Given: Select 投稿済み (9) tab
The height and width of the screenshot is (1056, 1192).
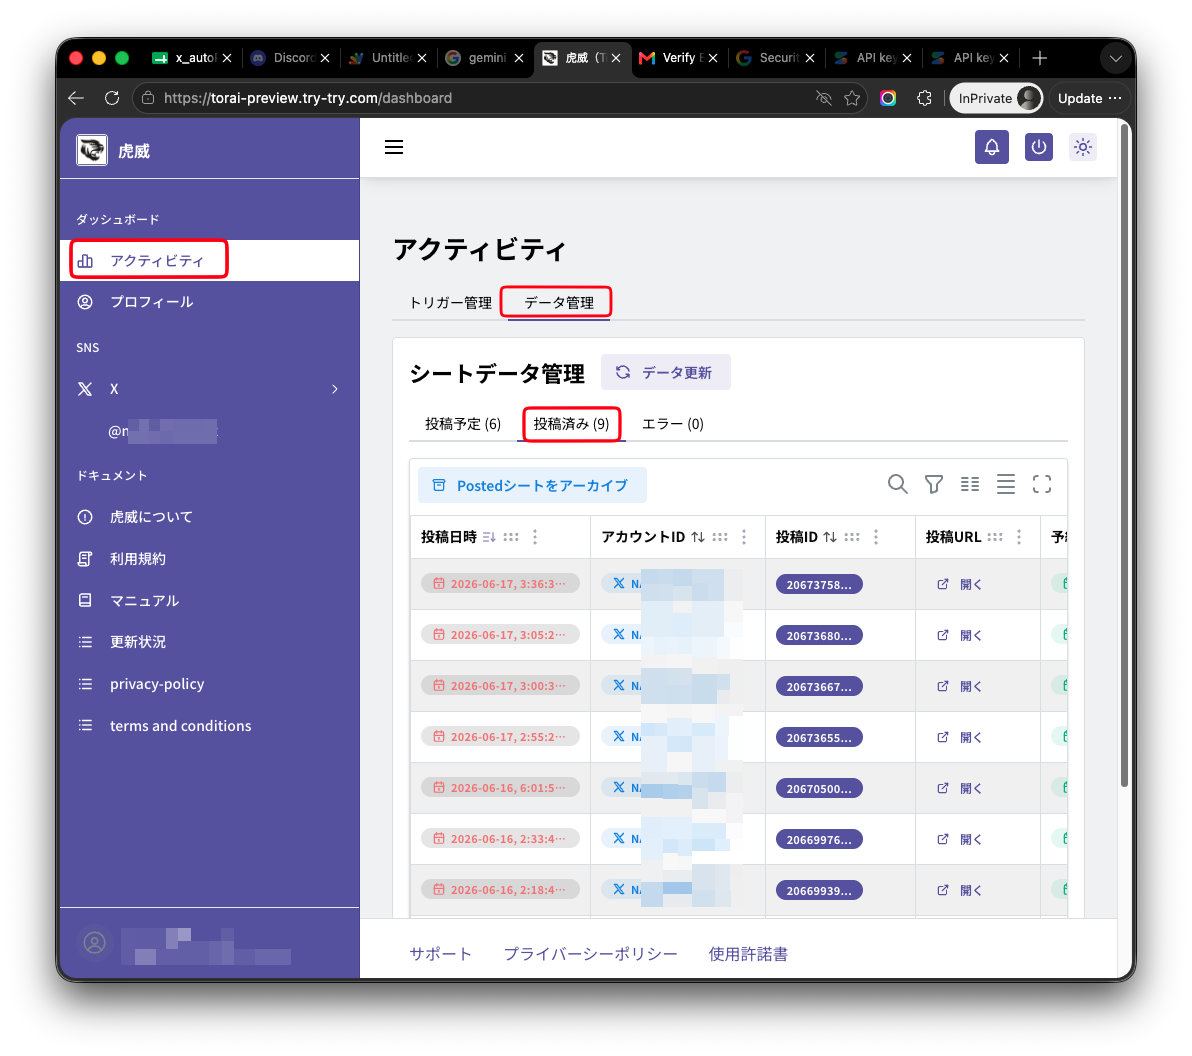Looking at the screenshot, I should [x=571, y=424].
